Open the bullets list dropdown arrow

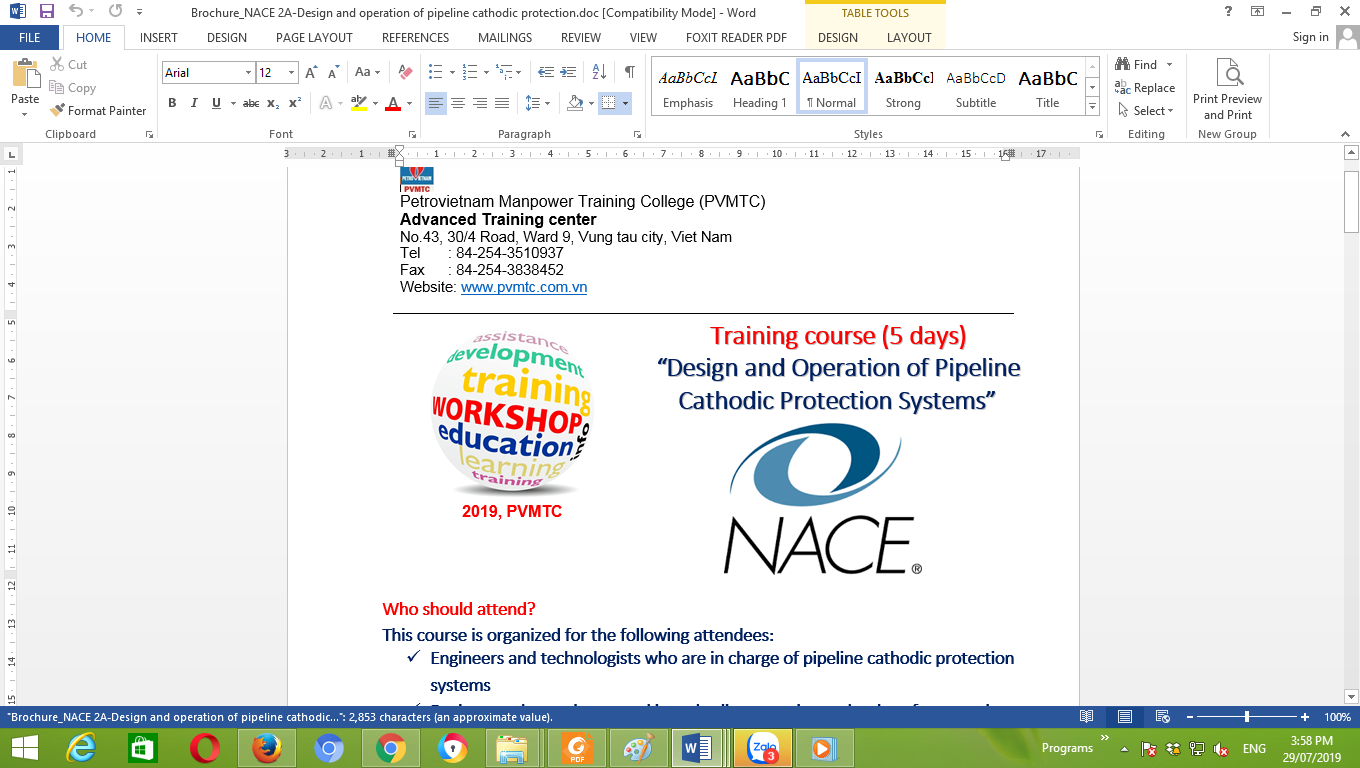pyautogui.click(x=450, y=72)
